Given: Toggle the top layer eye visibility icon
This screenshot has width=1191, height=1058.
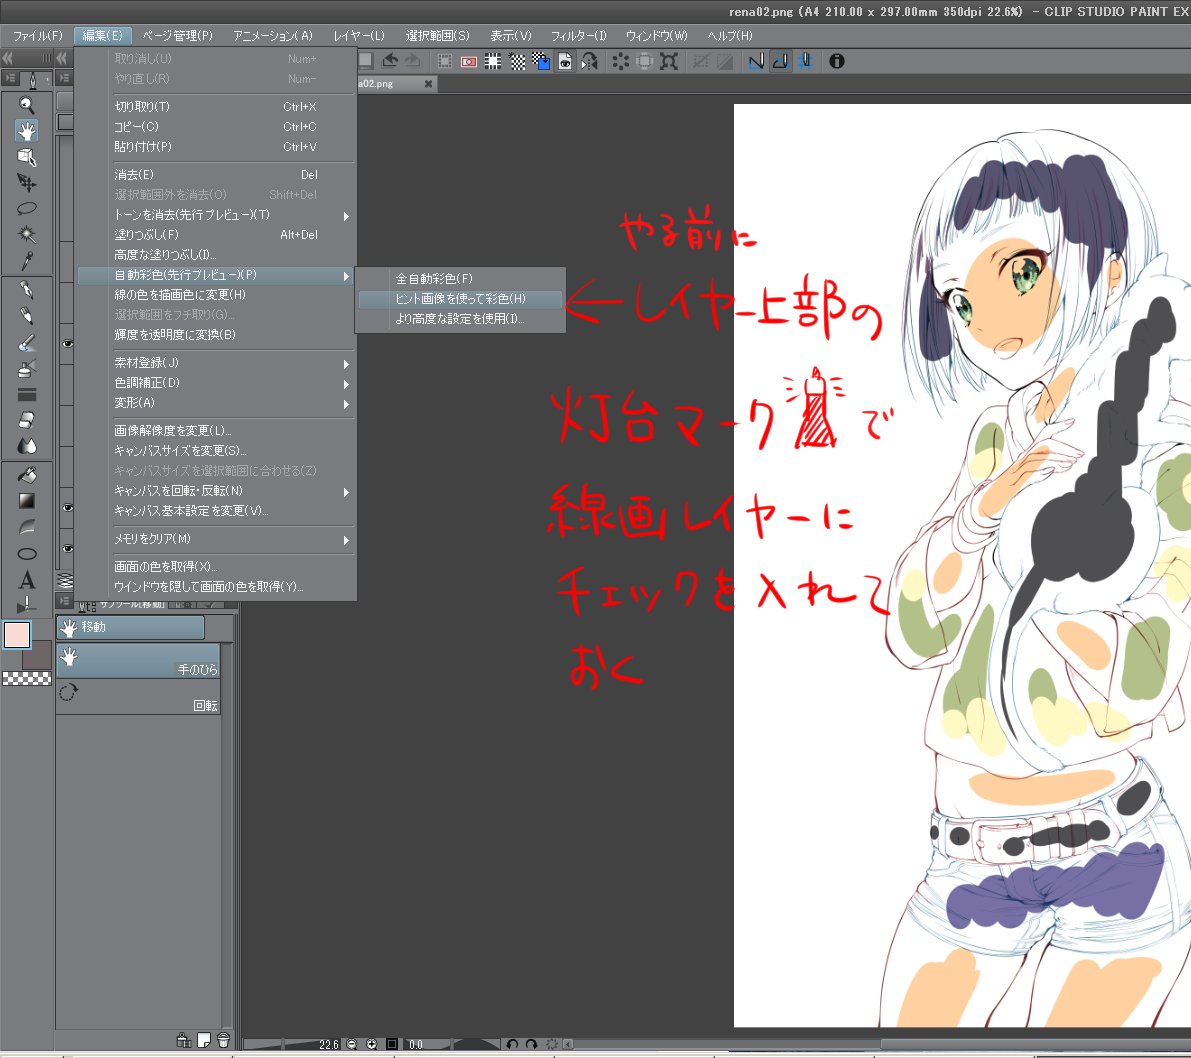Looking at the screenshot, I should click(x=67, y=343).
